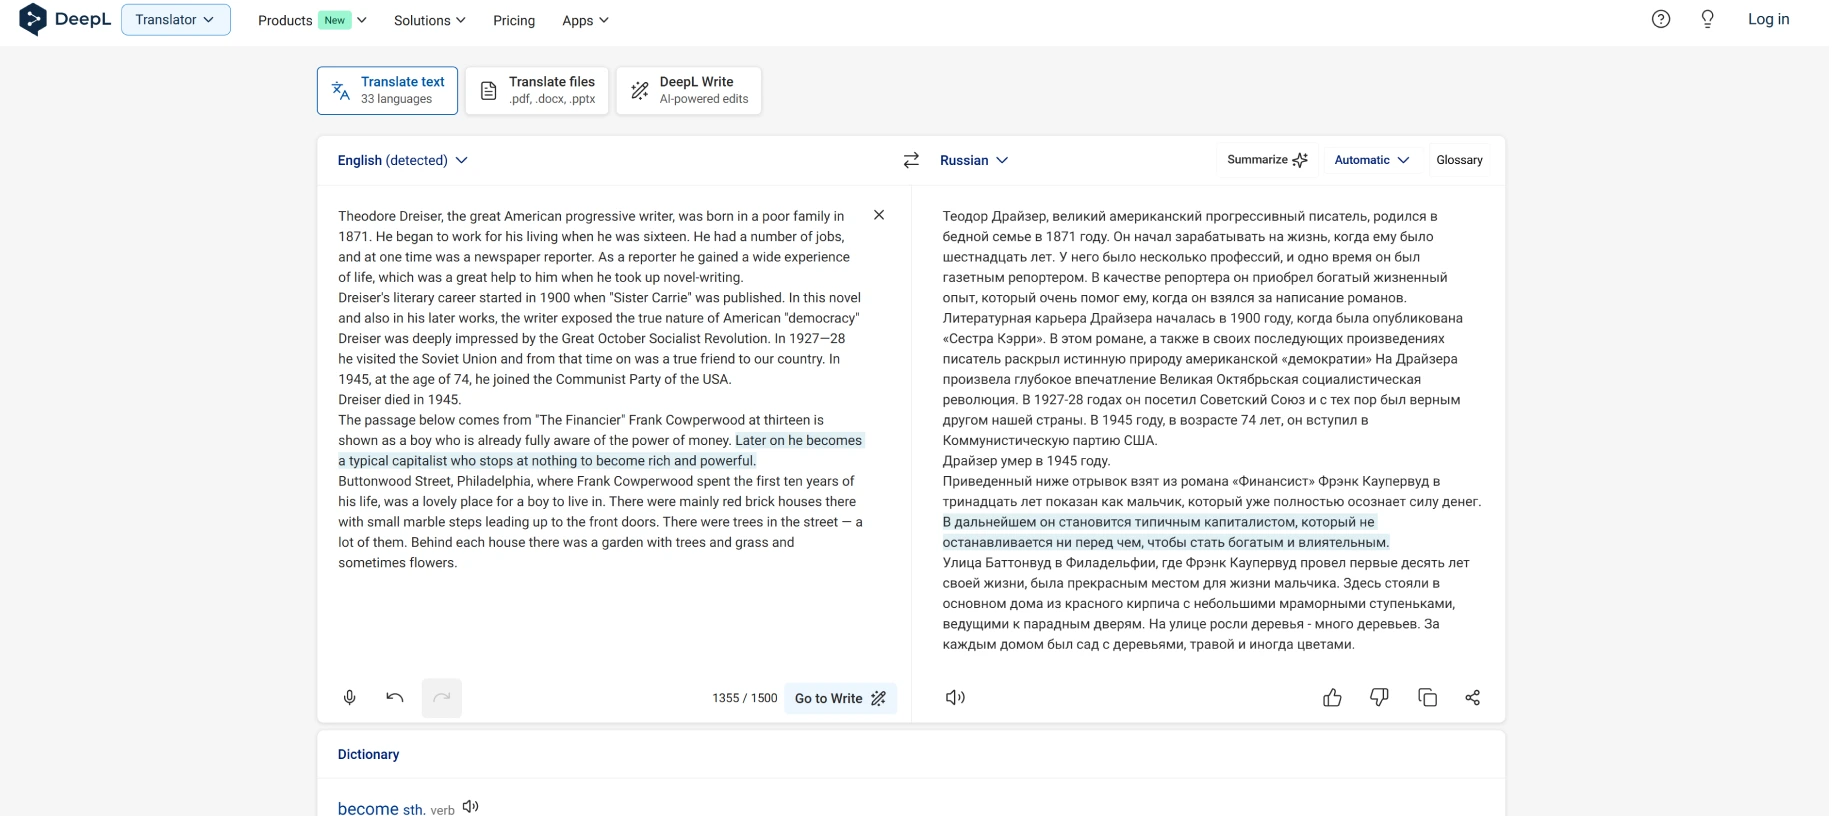
Task: Click the highlighted sentence Later on he becomes
Action: [600, 450]
